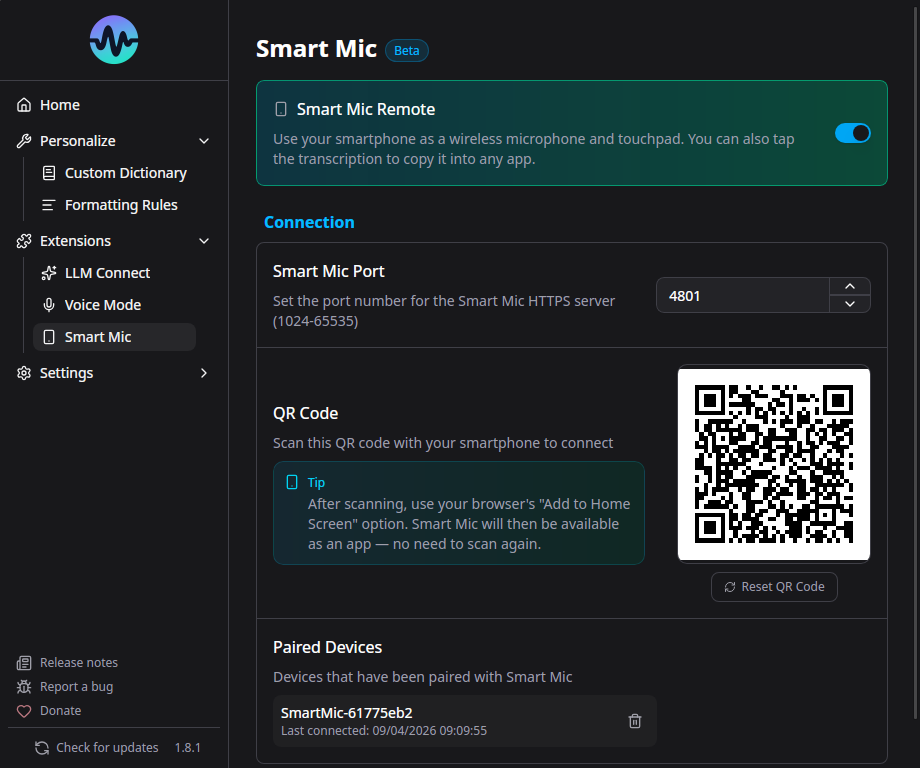
Task: Click the Voice Mode microphone icon
Action: coord(47,304)
